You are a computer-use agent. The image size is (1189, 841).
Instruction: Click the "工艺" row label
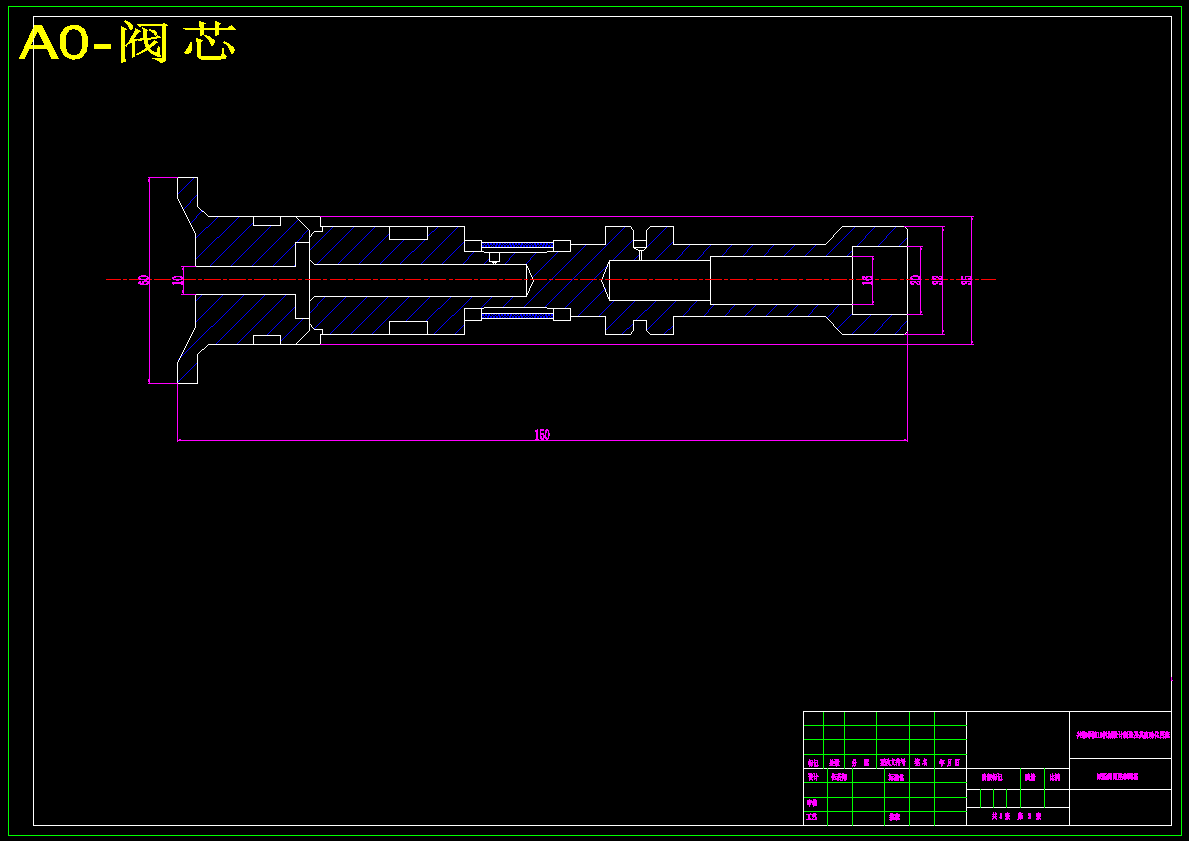(x=812, y=817)
